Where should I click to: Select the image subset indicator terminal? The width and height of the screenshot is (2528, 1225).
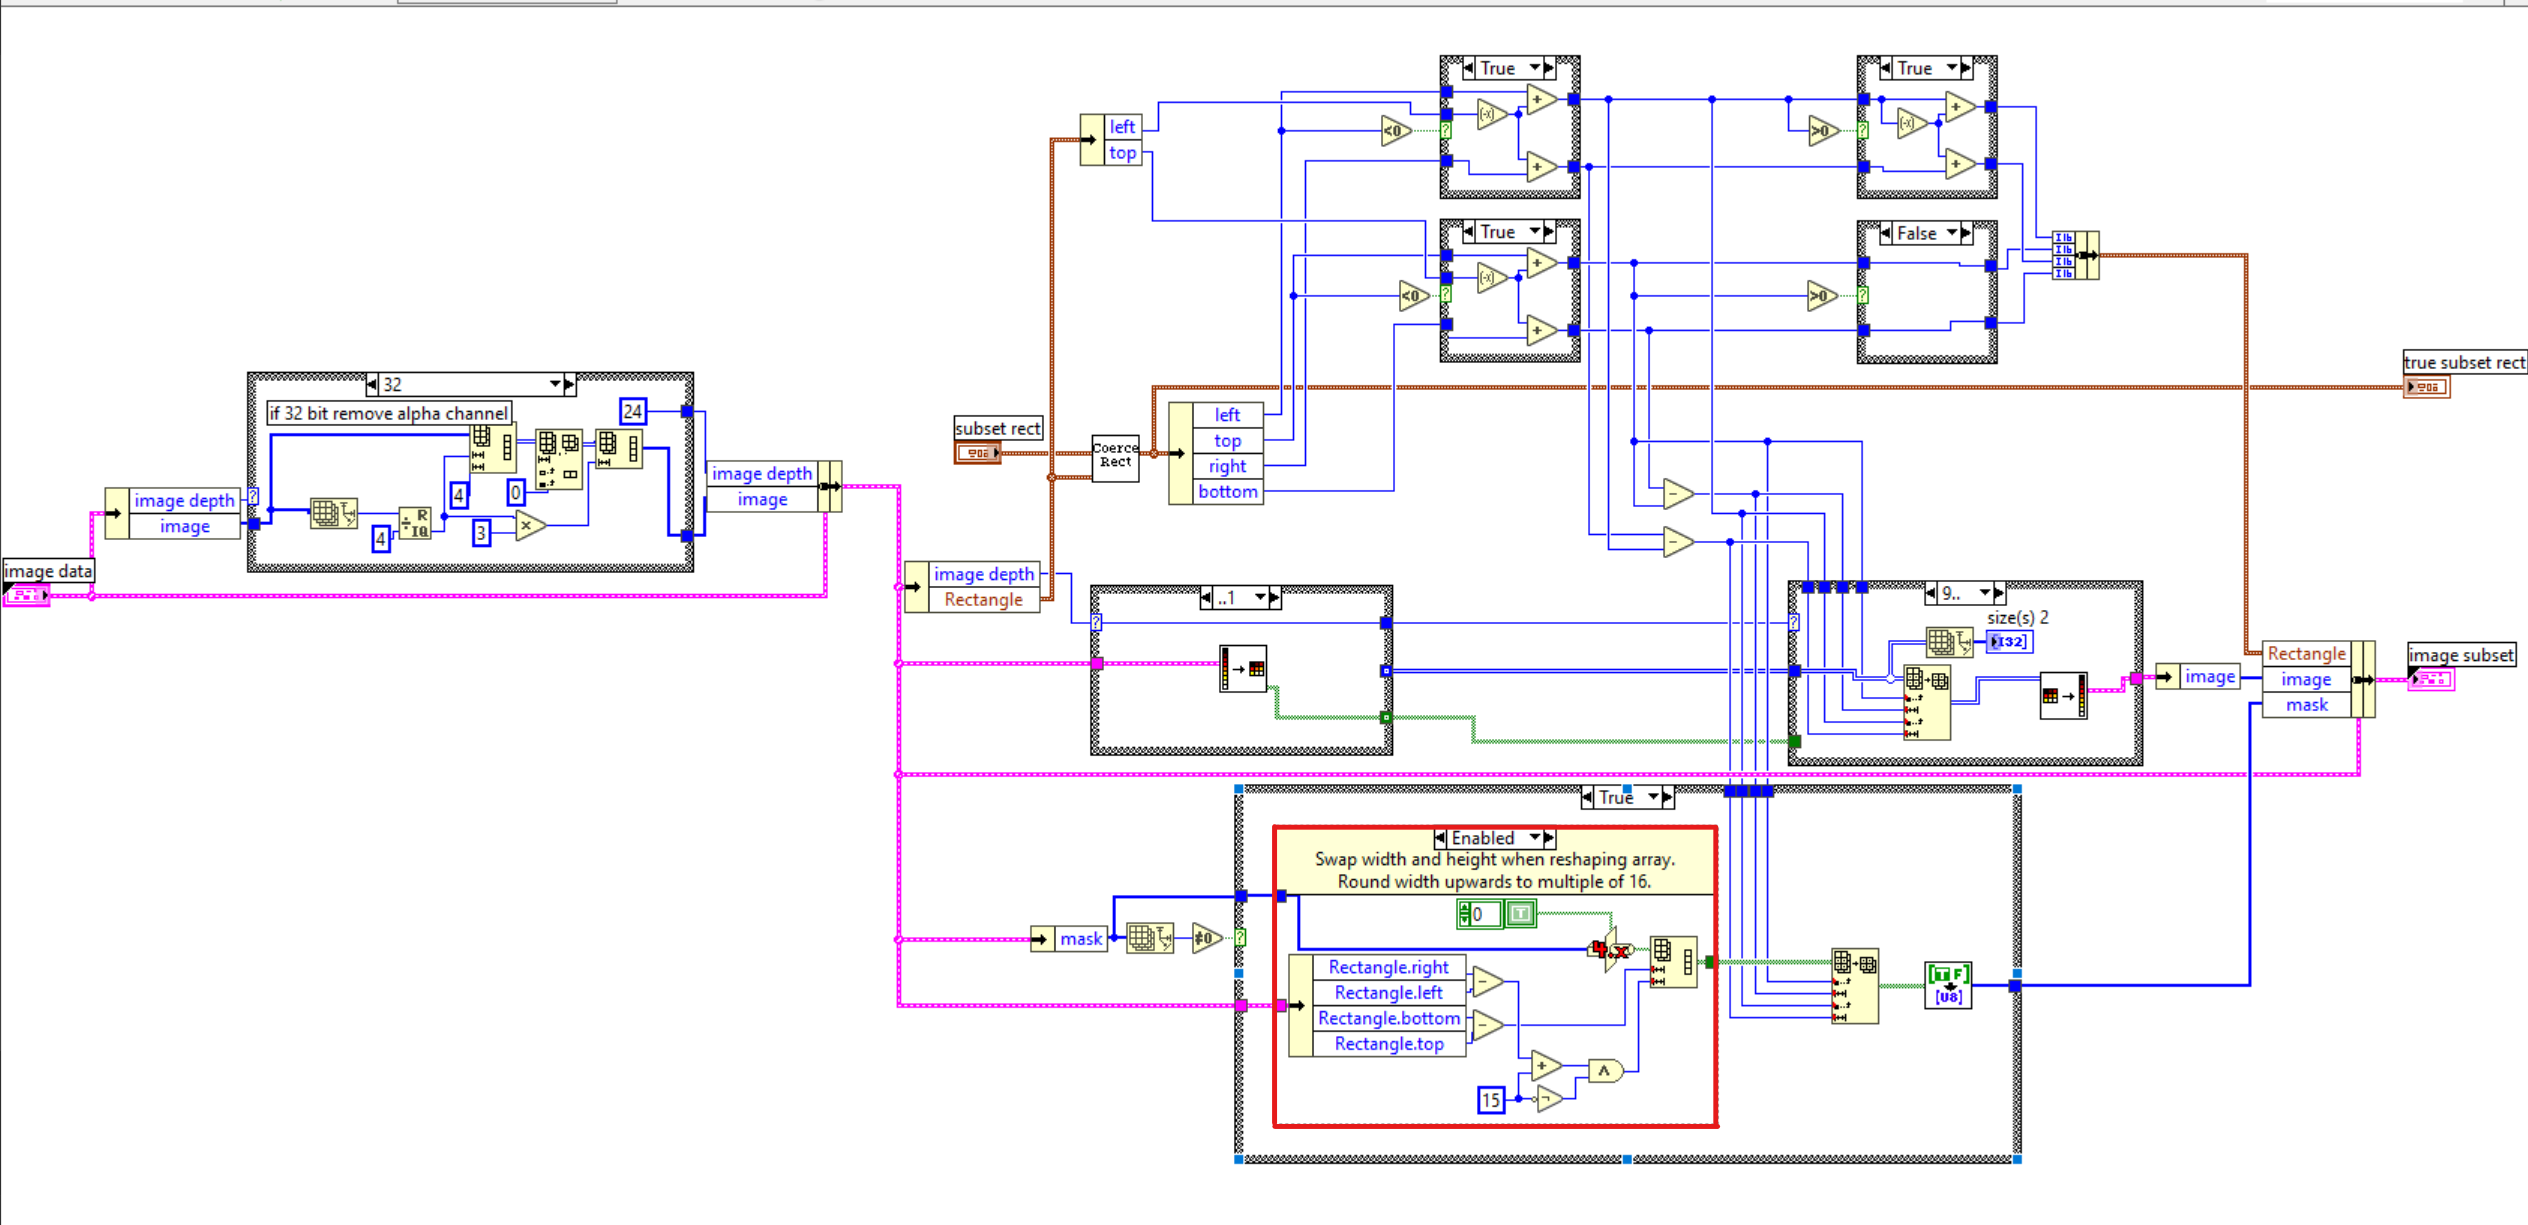pos(2432,679)
